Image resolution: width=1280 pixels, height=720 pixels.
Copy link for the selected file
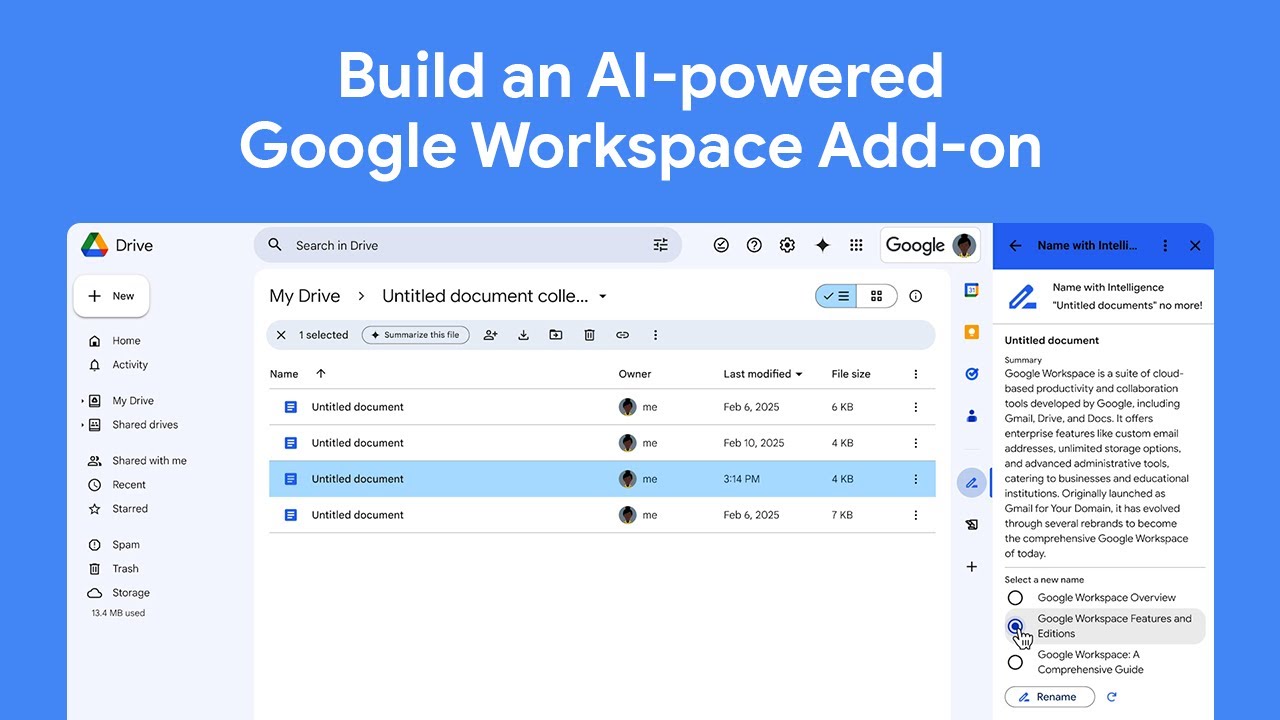click(622, 335)
